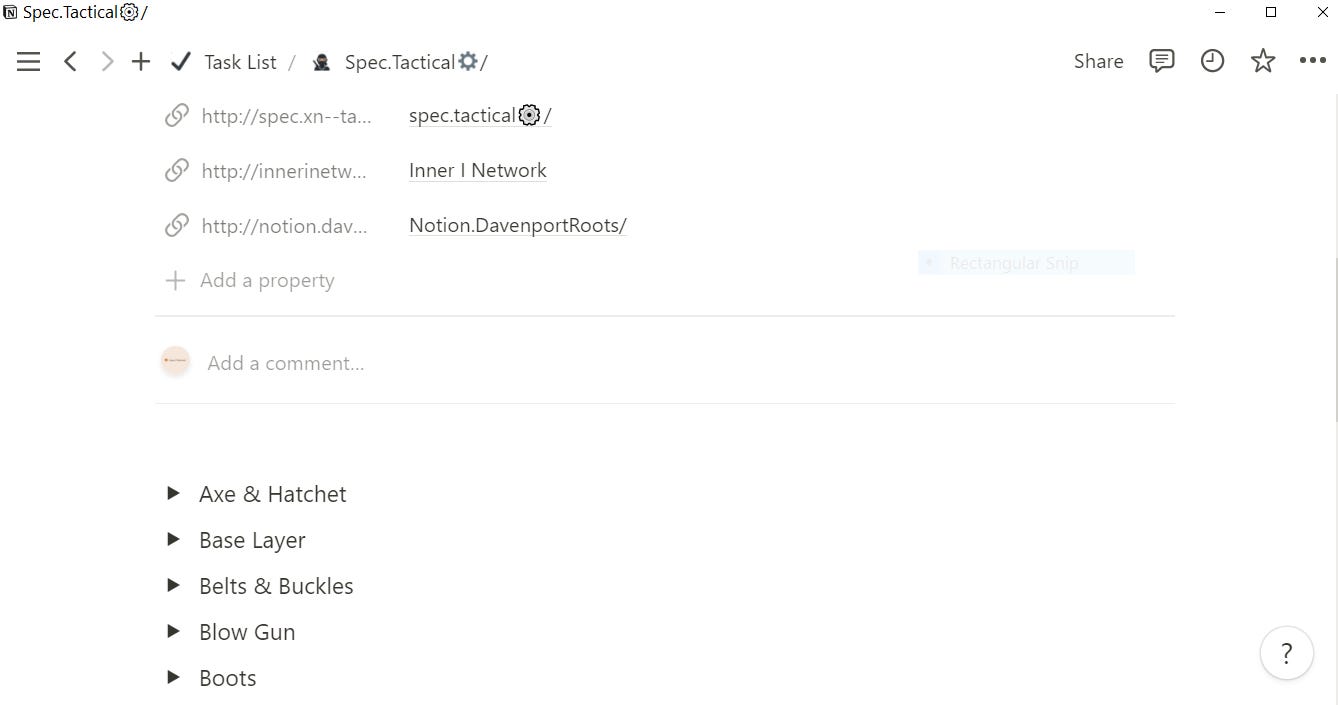Open the spec.tactical link value

click(x=480, y=116)
